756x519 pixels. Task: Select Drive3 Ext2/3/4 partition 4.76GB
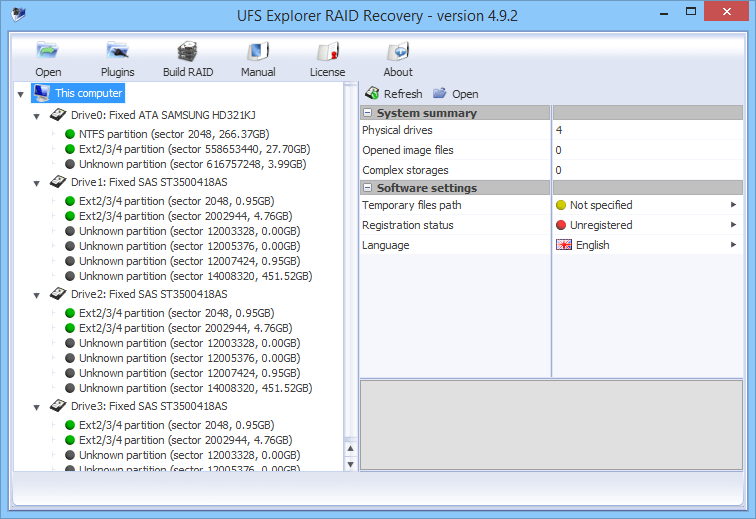[x=186, y=440]
